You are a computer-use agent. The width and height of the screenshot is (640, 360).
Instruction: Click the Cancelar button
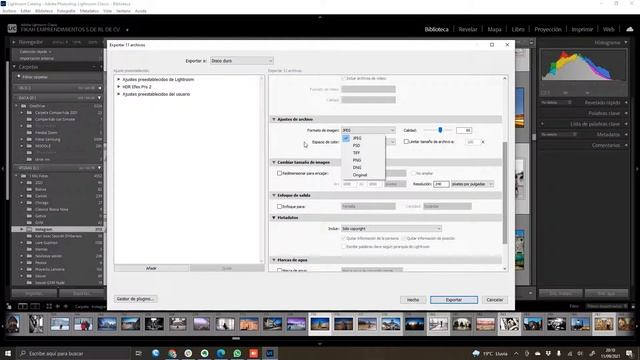495,300
